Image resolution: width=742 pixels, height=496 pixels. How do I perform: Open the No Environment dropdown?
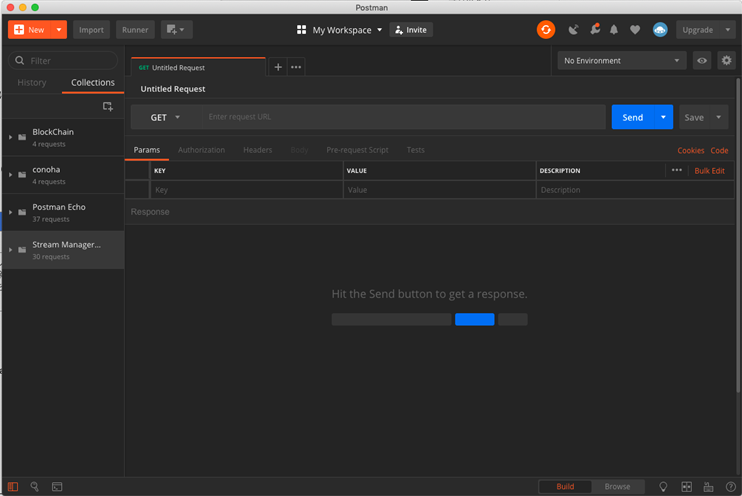click(x=622, y=61)
